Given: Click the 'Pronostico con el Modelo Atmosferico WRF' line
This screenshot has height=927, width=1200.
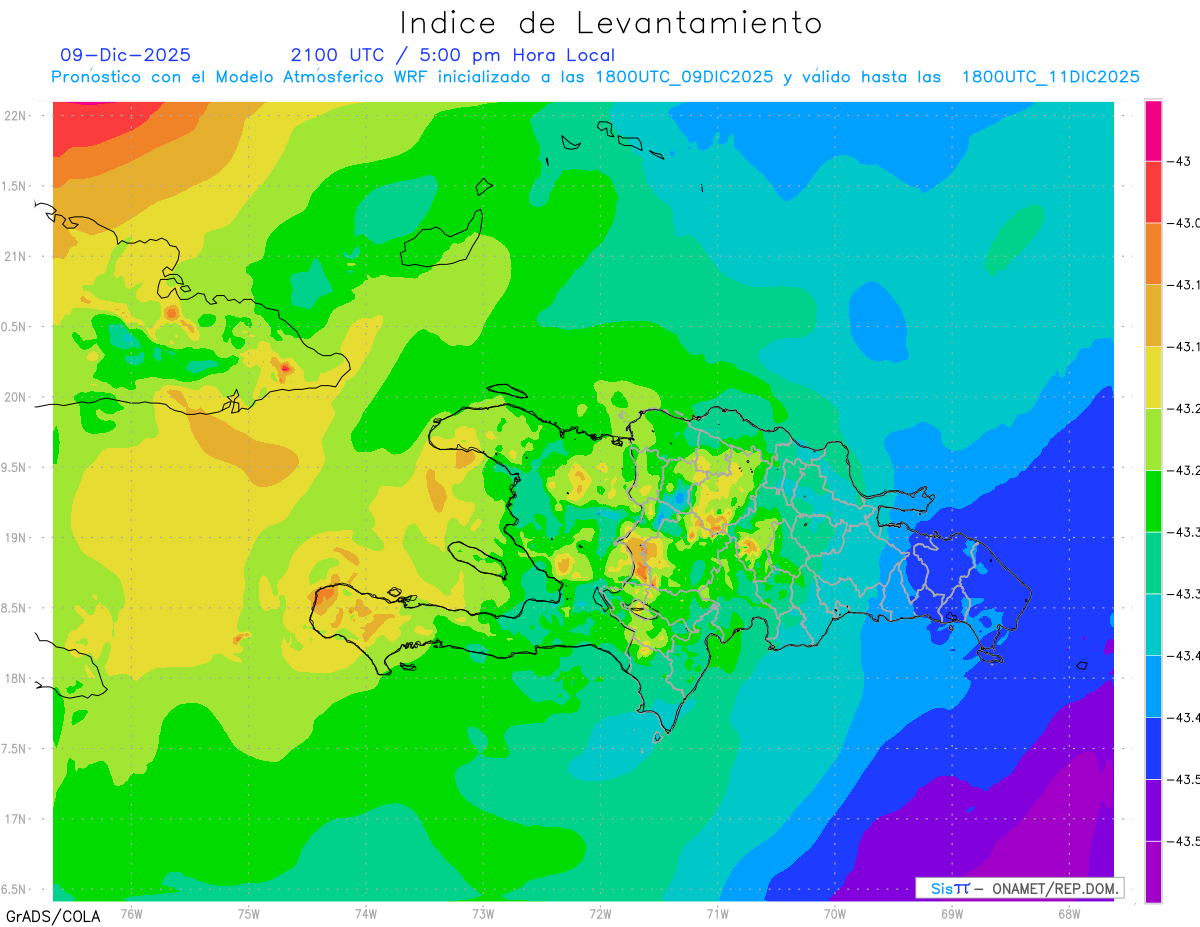Looking at the screenshot, I should click(596, 76).
